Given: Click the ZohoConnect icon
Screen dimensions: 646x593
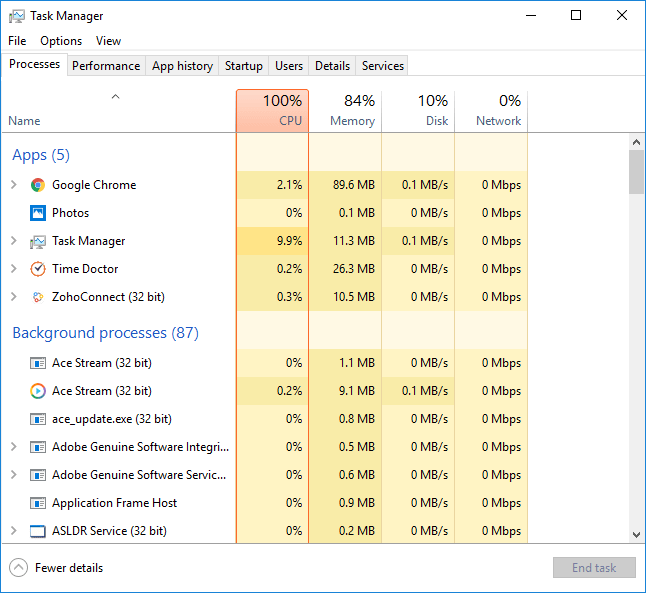Looking at the screenshot, I should [x=38, y=297].
